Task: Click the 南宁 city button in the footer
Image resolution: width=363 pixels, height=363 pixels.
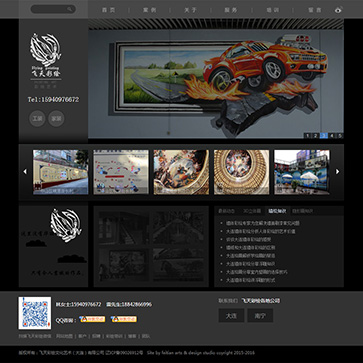Action: (260, 315)
